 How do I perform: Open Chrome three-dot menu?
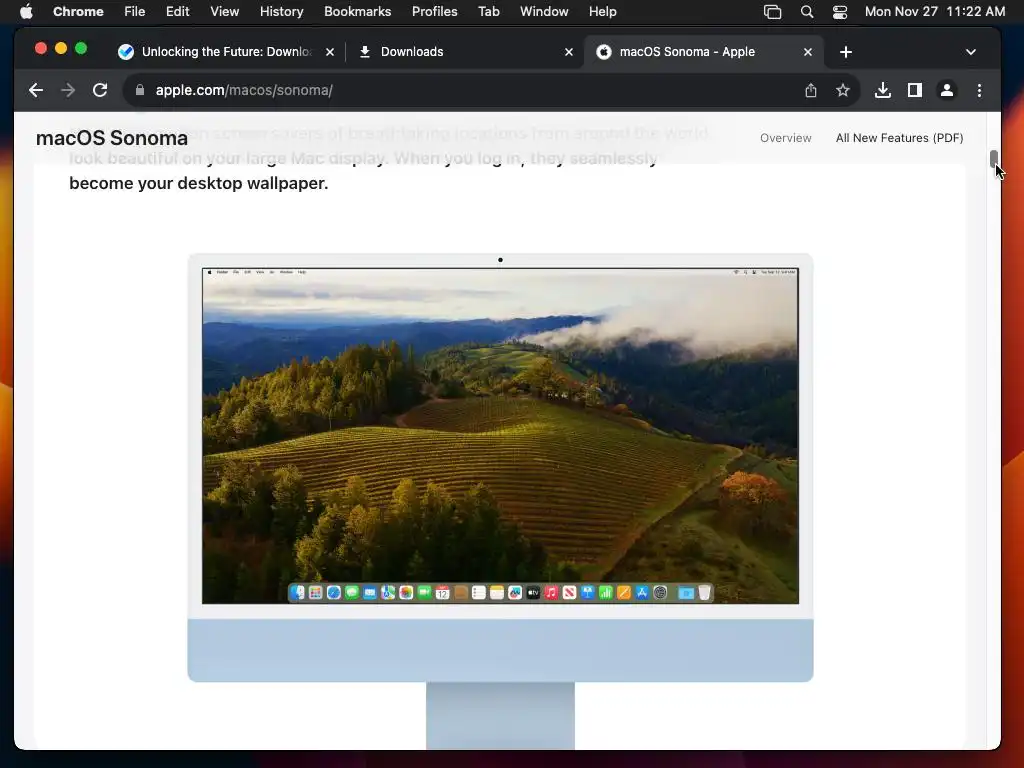point(979,90)
